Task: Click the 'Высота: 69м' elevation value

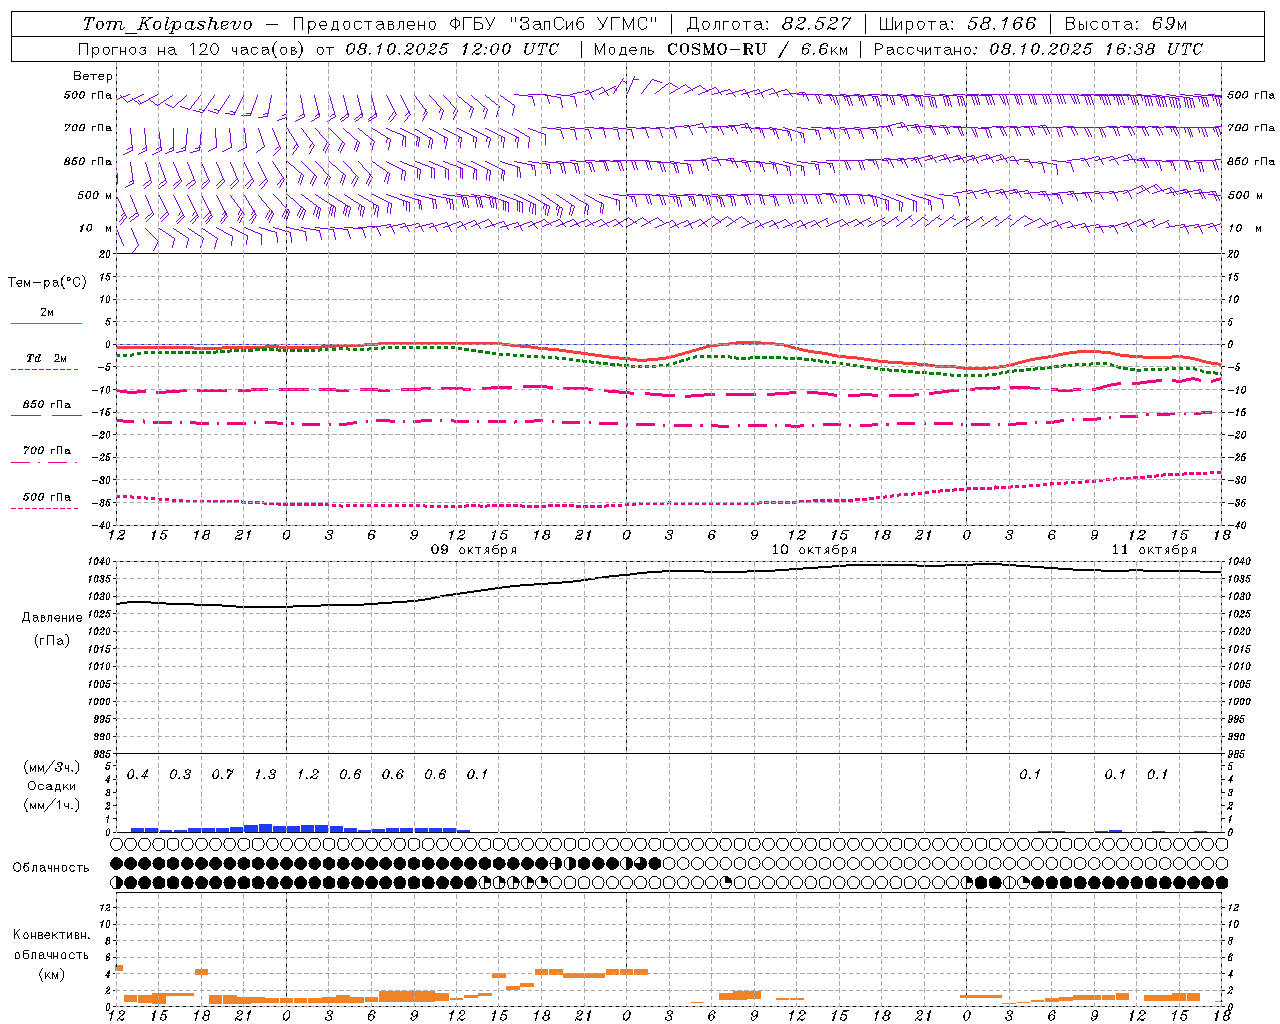Action: point(1125,24)
